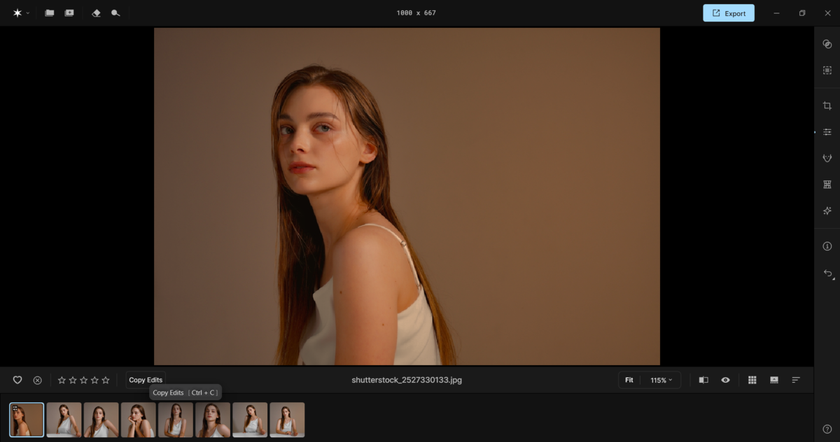Open the app logo menu dropdown
Viewport: 840px width, 442px height.
[x=20, y=13]
